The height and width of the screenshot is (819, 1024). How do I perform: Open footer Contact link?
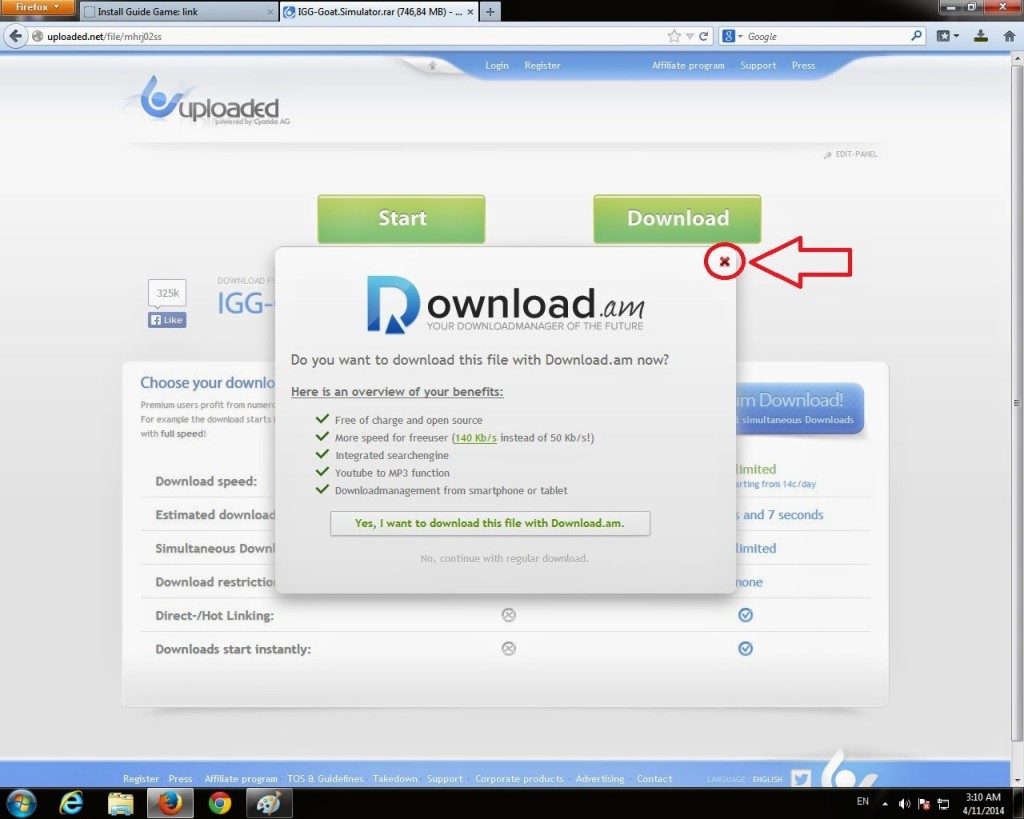[x=654, y=779]
